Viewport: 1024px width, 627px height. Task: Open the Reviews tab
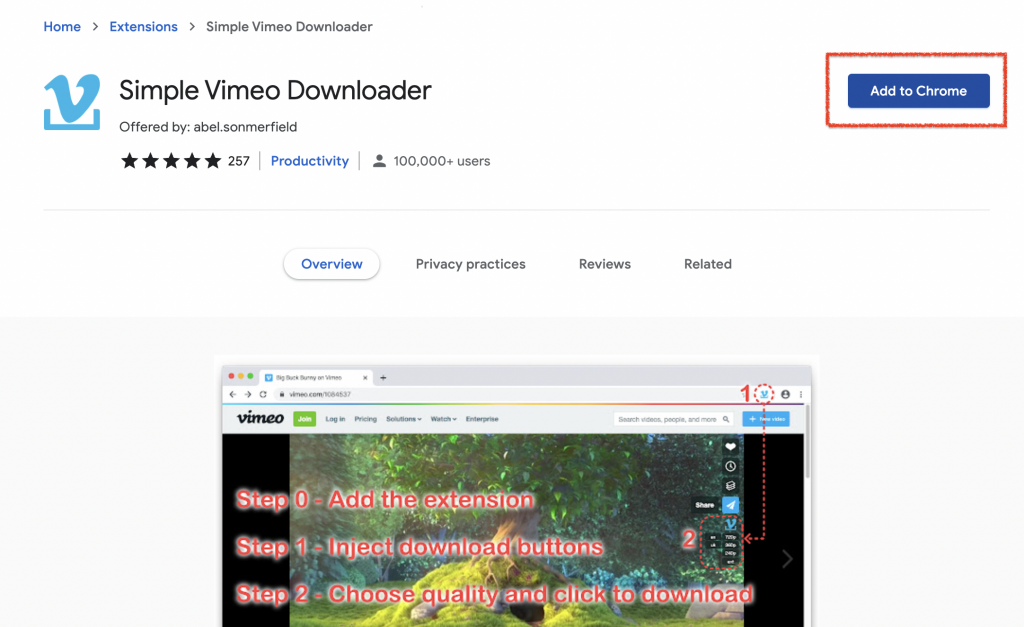(x=605, y=264)
